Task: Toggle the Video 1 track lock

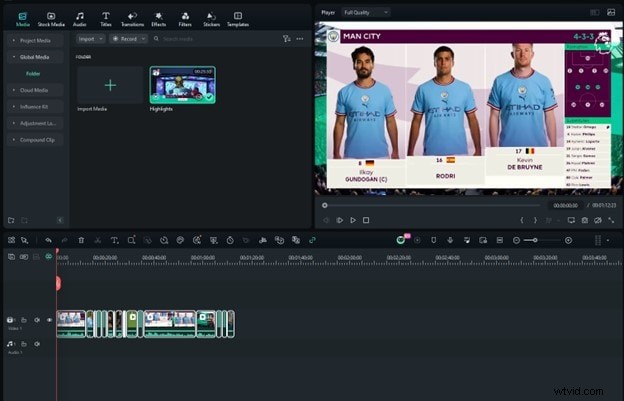Action: click(24, 320)
